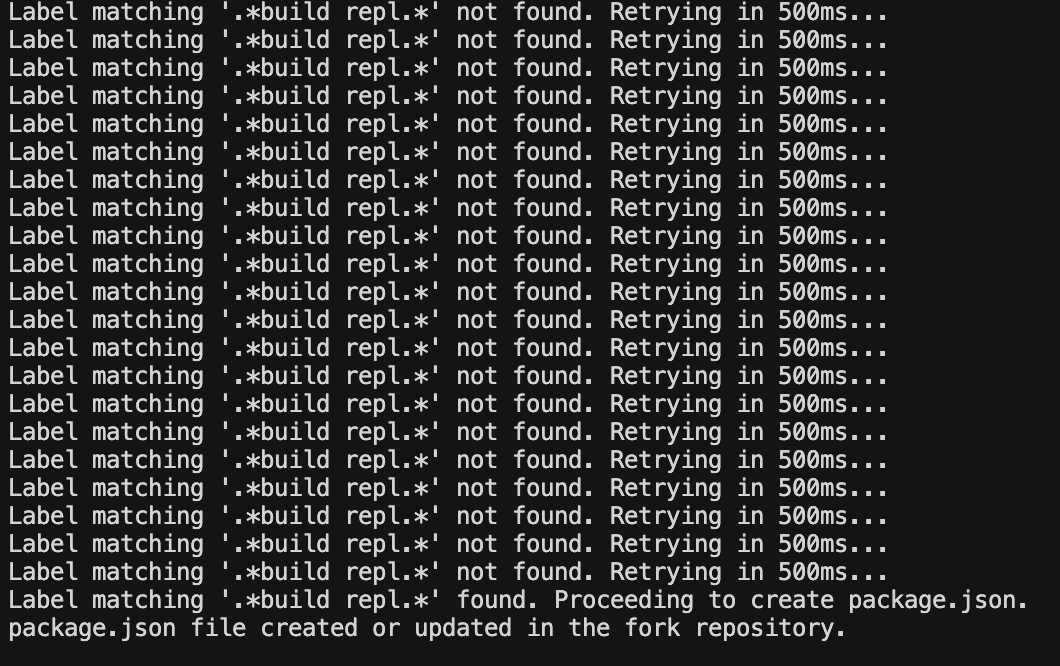Click the word "or" in the final line
1060x666 pixels.
386,629
